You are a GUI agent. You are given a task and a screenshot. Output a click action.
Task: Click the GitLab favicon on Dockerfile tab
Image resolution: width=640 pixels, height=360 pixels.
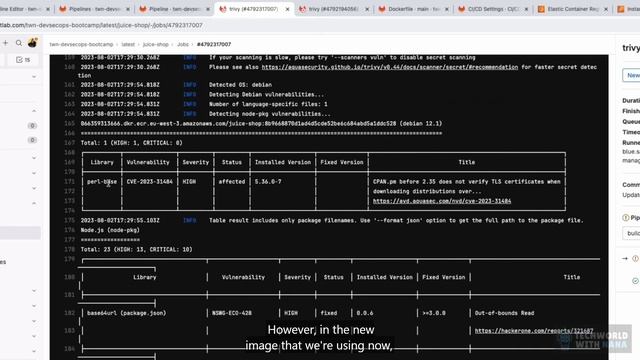382,9
